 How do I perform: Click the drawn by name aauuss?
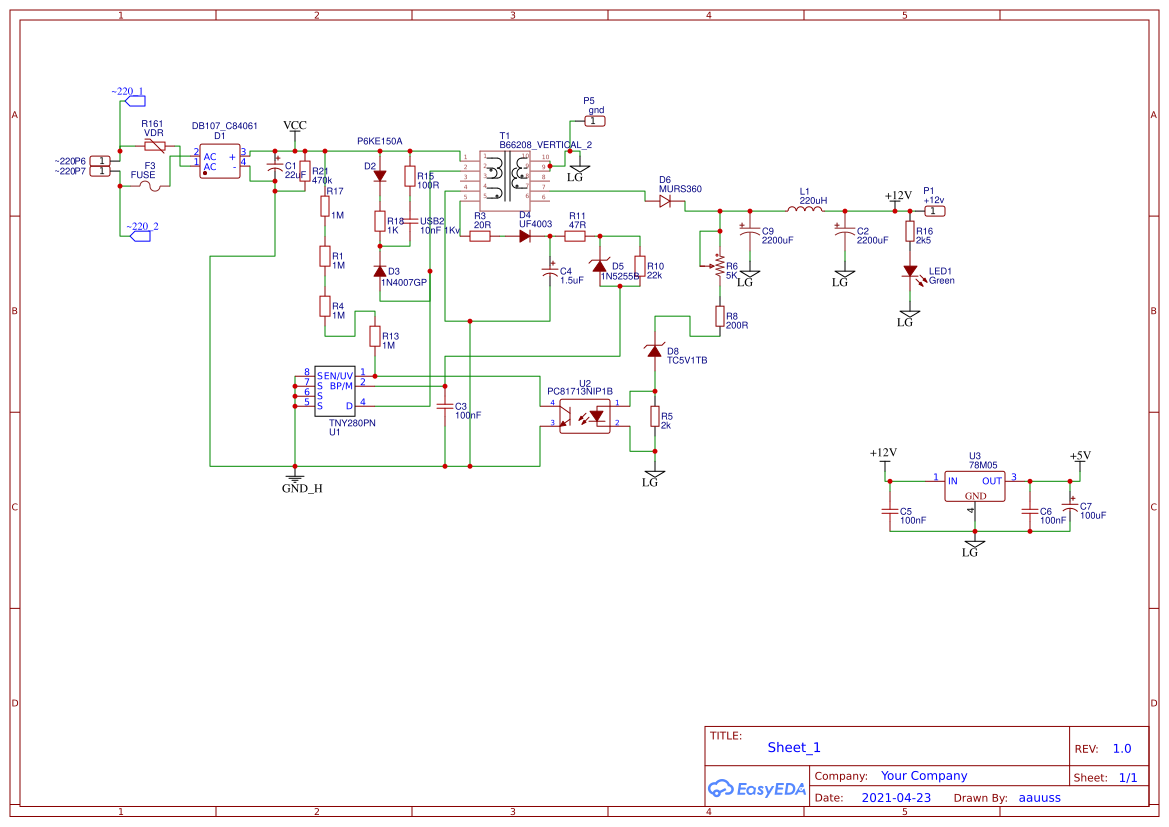[x=1039, y=797]
